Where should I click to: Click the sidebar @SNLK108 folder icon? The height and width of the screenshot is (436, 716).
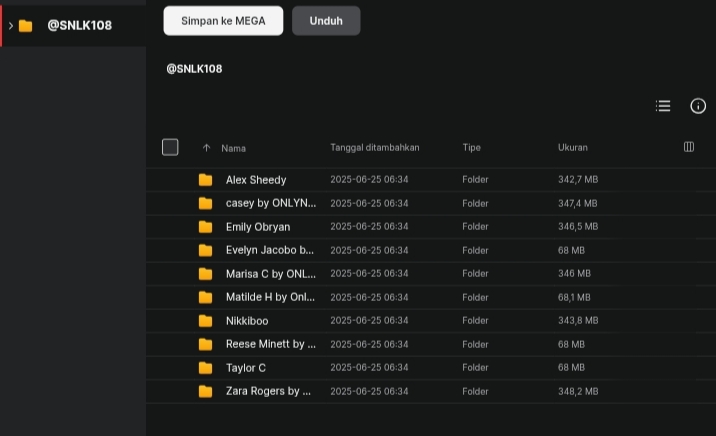coord(26,26)
